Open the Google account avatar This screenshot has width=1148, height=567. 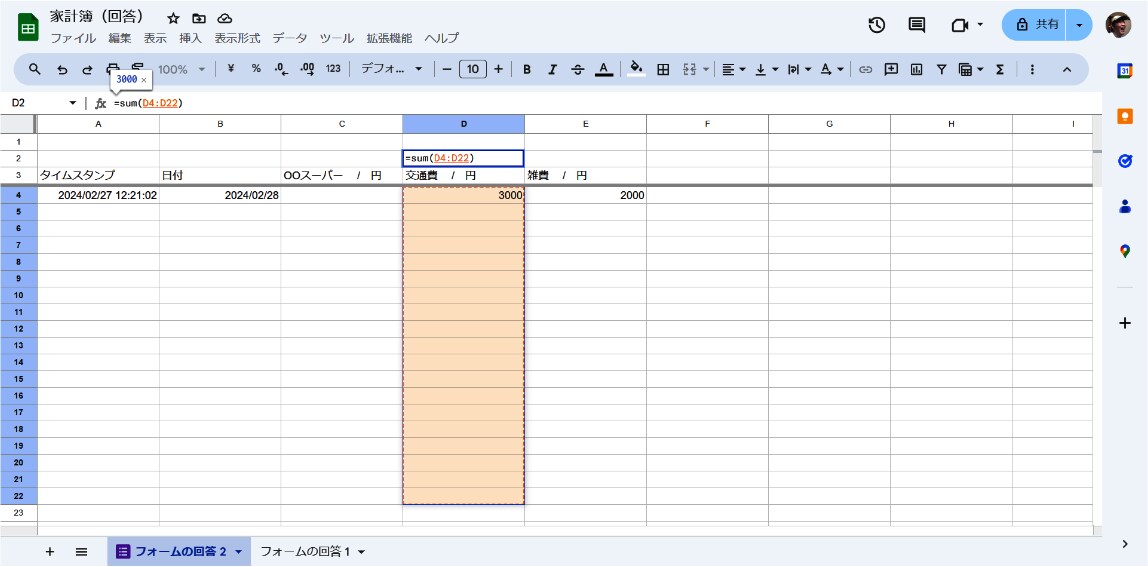[1118, 25]
